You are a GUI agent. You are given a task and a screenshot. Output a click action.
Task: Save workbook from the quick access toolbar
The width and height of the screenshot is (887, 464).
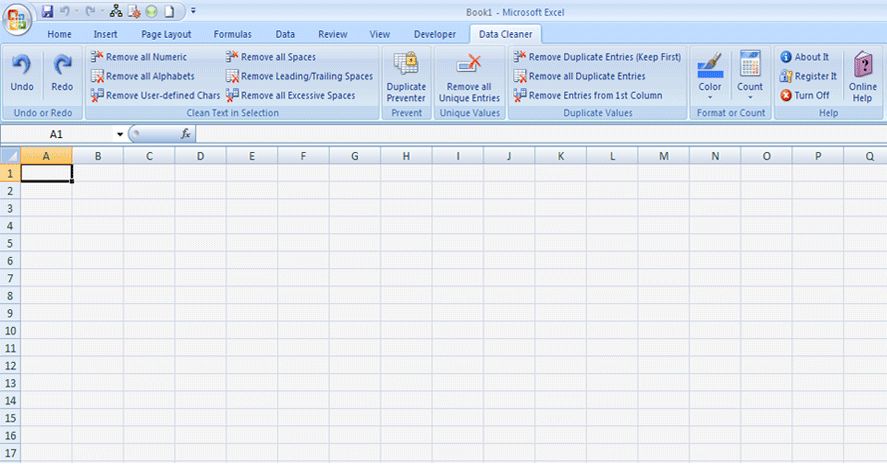(48, 11)
